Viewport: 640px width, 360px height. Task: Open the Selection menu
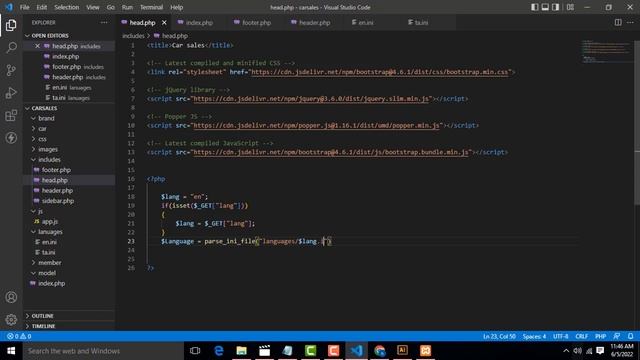tap(67, 7)
